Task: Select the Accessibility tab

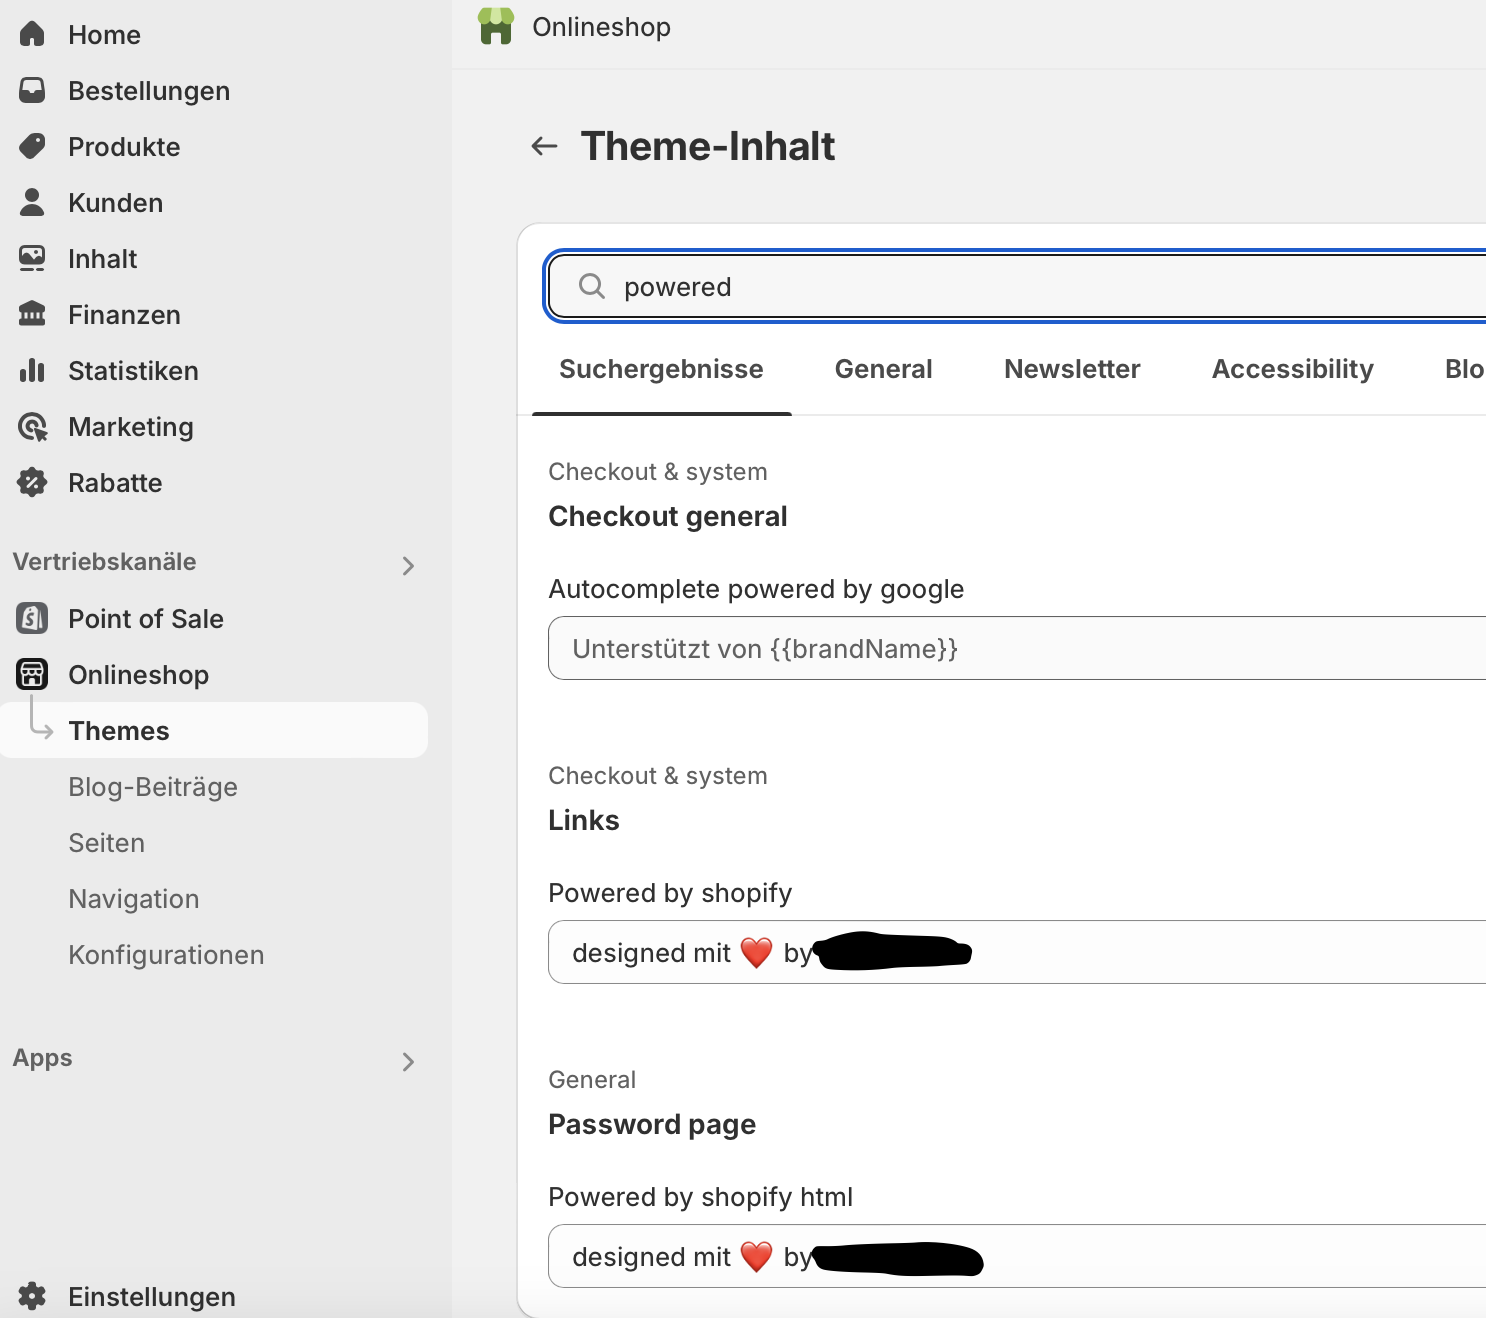Action: click(1292, 369)
